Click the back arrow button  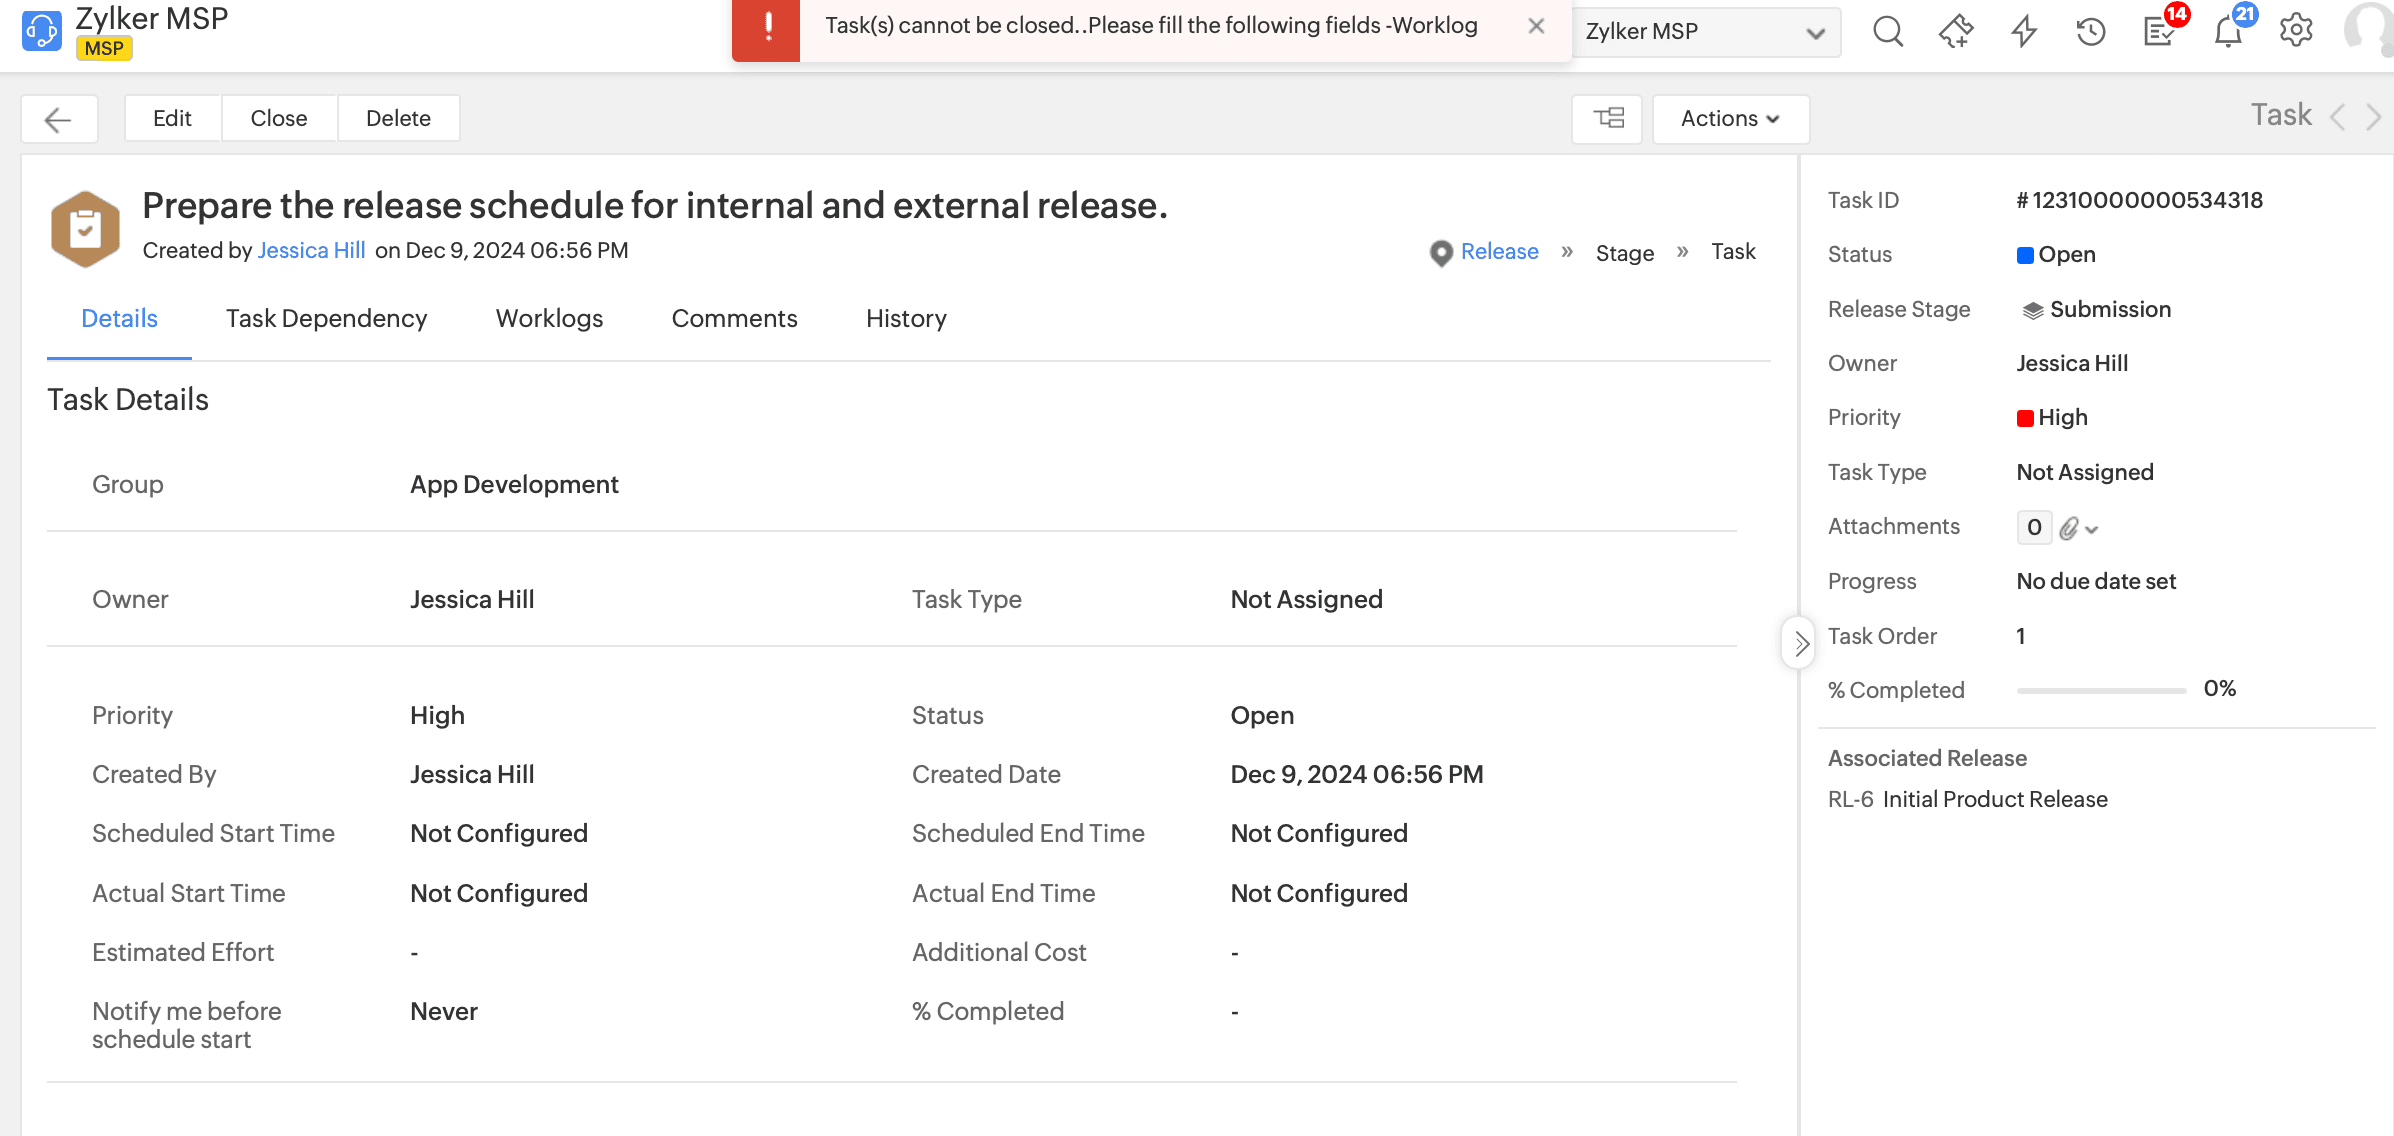click(x=59, y=119)
